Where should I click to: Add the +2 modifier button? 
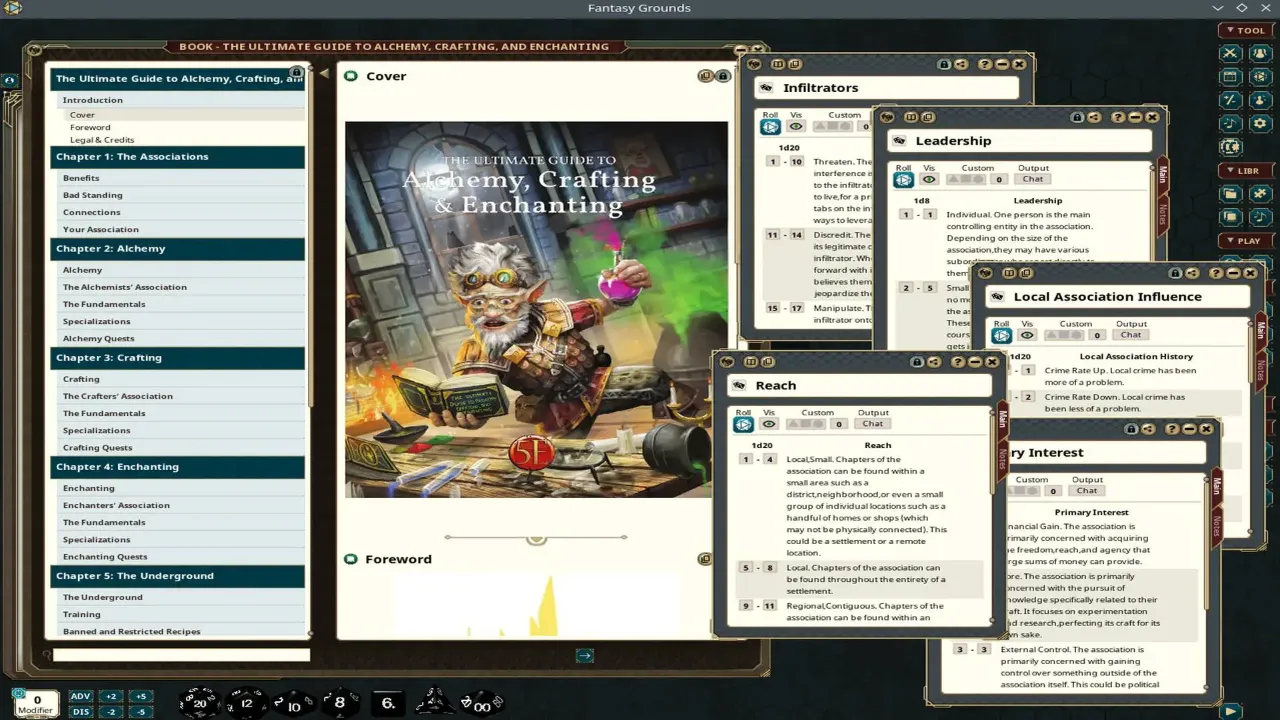click(111, 697)
